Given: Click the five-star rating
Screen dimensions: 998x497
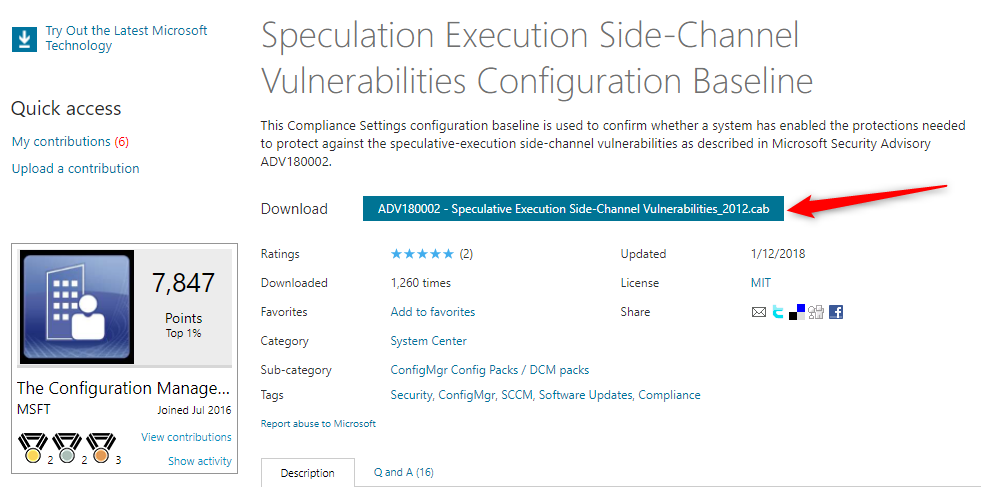Looking at the screenshot, I should [x=422, y=254].
